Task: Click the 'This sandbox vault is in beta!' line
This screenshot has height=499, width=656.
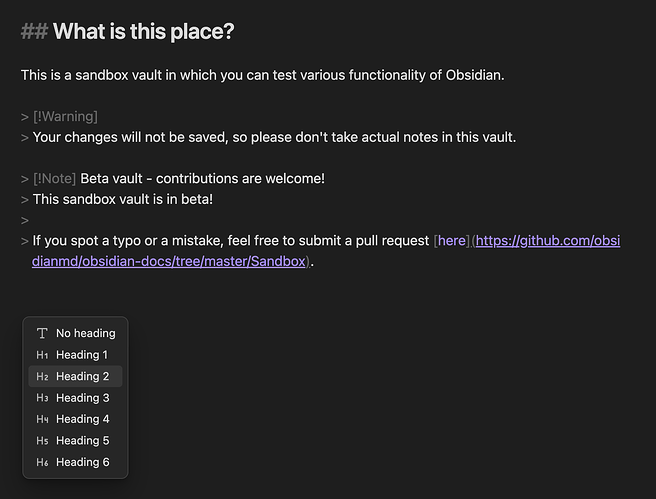Action: pos(123,200)
